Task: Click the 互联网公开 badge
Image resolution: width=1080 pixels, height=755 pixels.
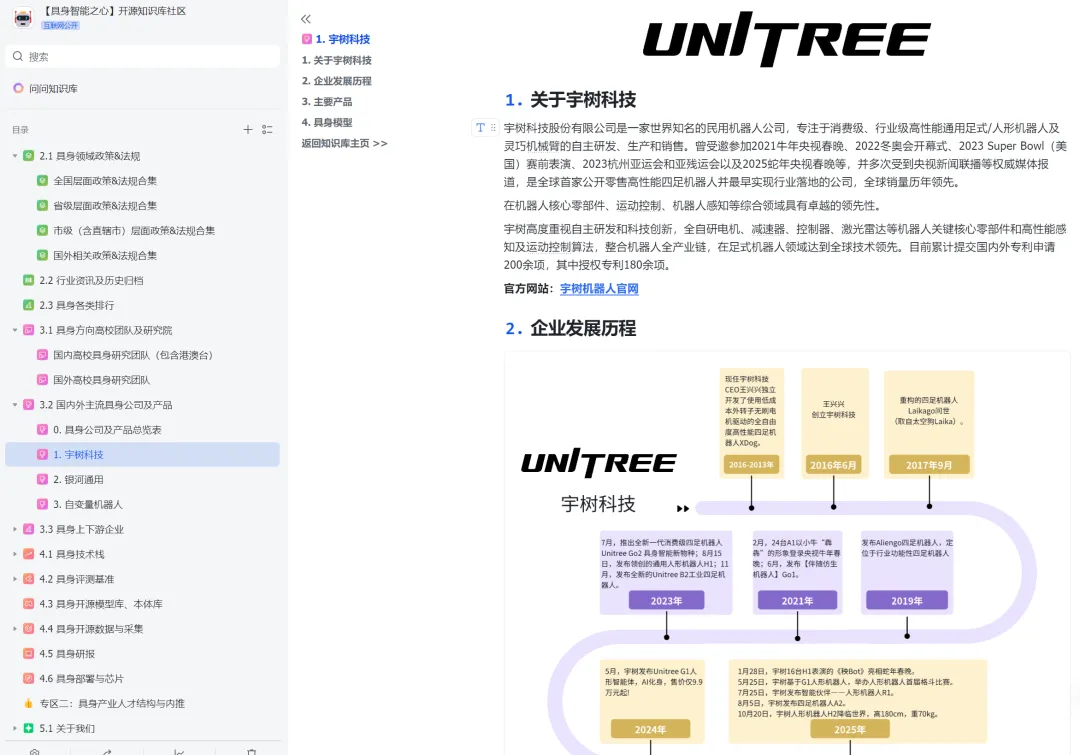Action: tap(61, 25)
